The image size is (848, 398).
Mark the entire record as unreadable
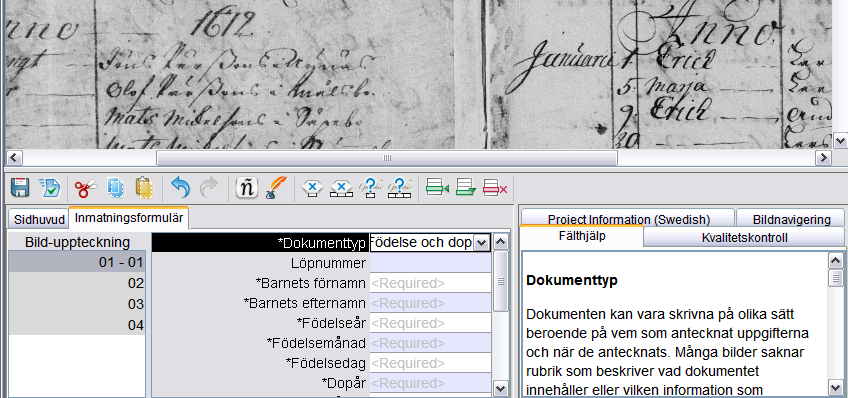(x=400, y=188)
